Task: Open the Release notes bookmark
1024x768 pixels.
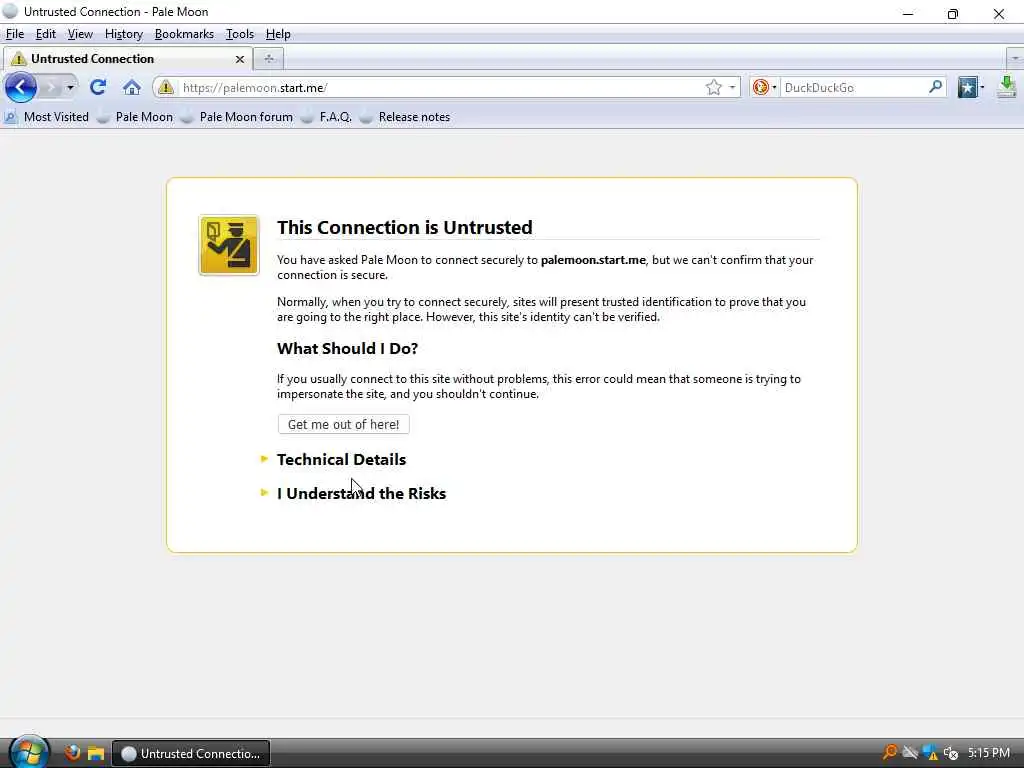Action: pyautogui.click(x=404, y=117)
